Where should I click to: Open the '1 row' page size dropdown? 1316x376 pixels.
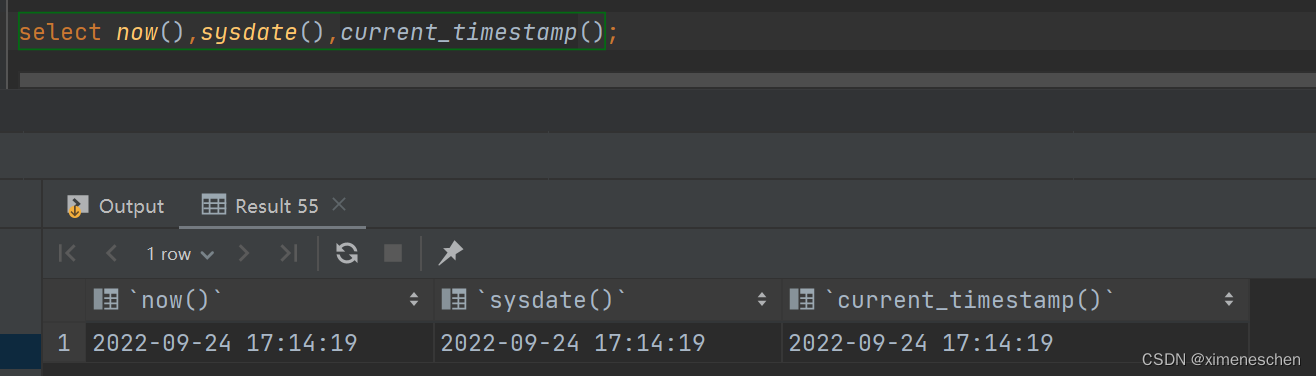click(180, 254)
